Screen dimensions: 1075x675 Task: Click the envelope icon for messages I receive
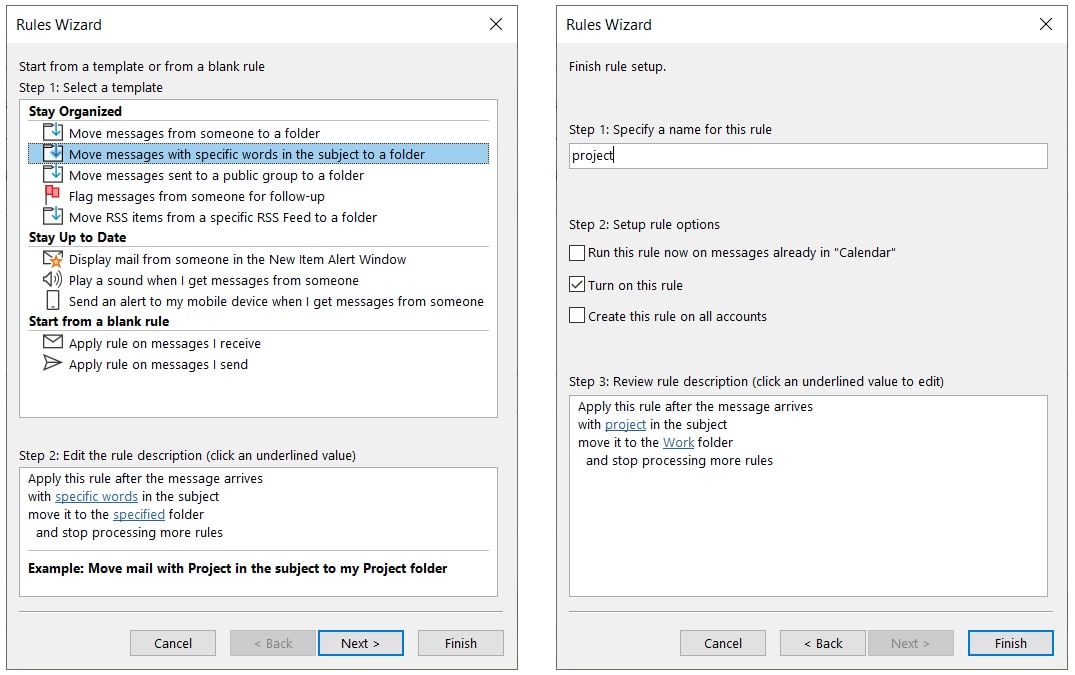point(57,342)
